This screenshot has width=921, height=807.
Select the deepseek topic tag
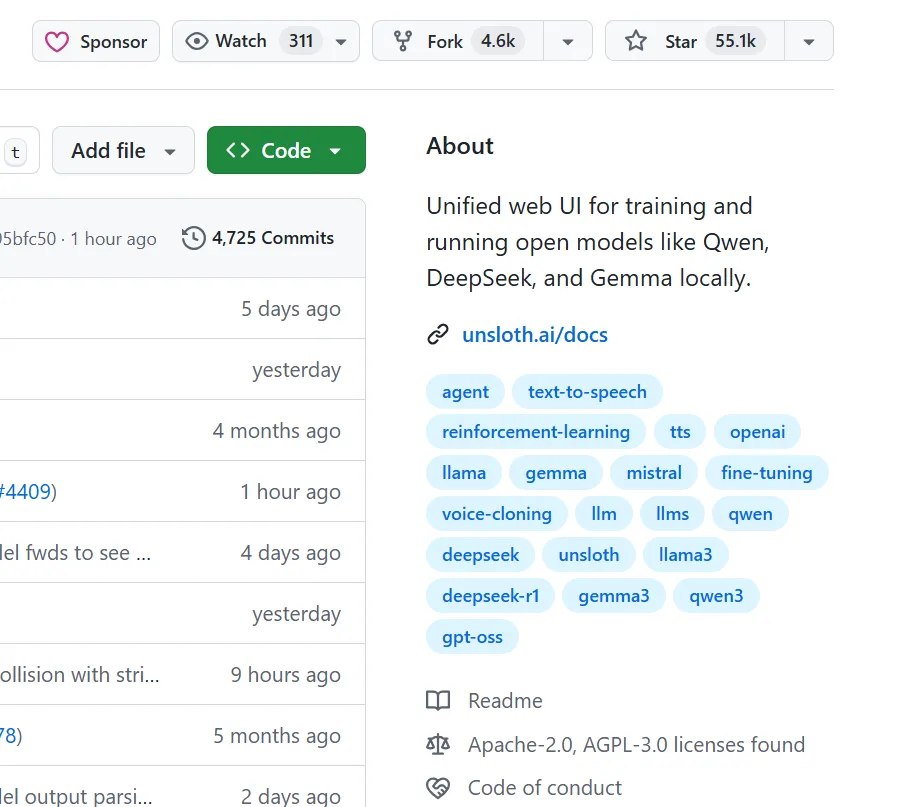point(480,554)
